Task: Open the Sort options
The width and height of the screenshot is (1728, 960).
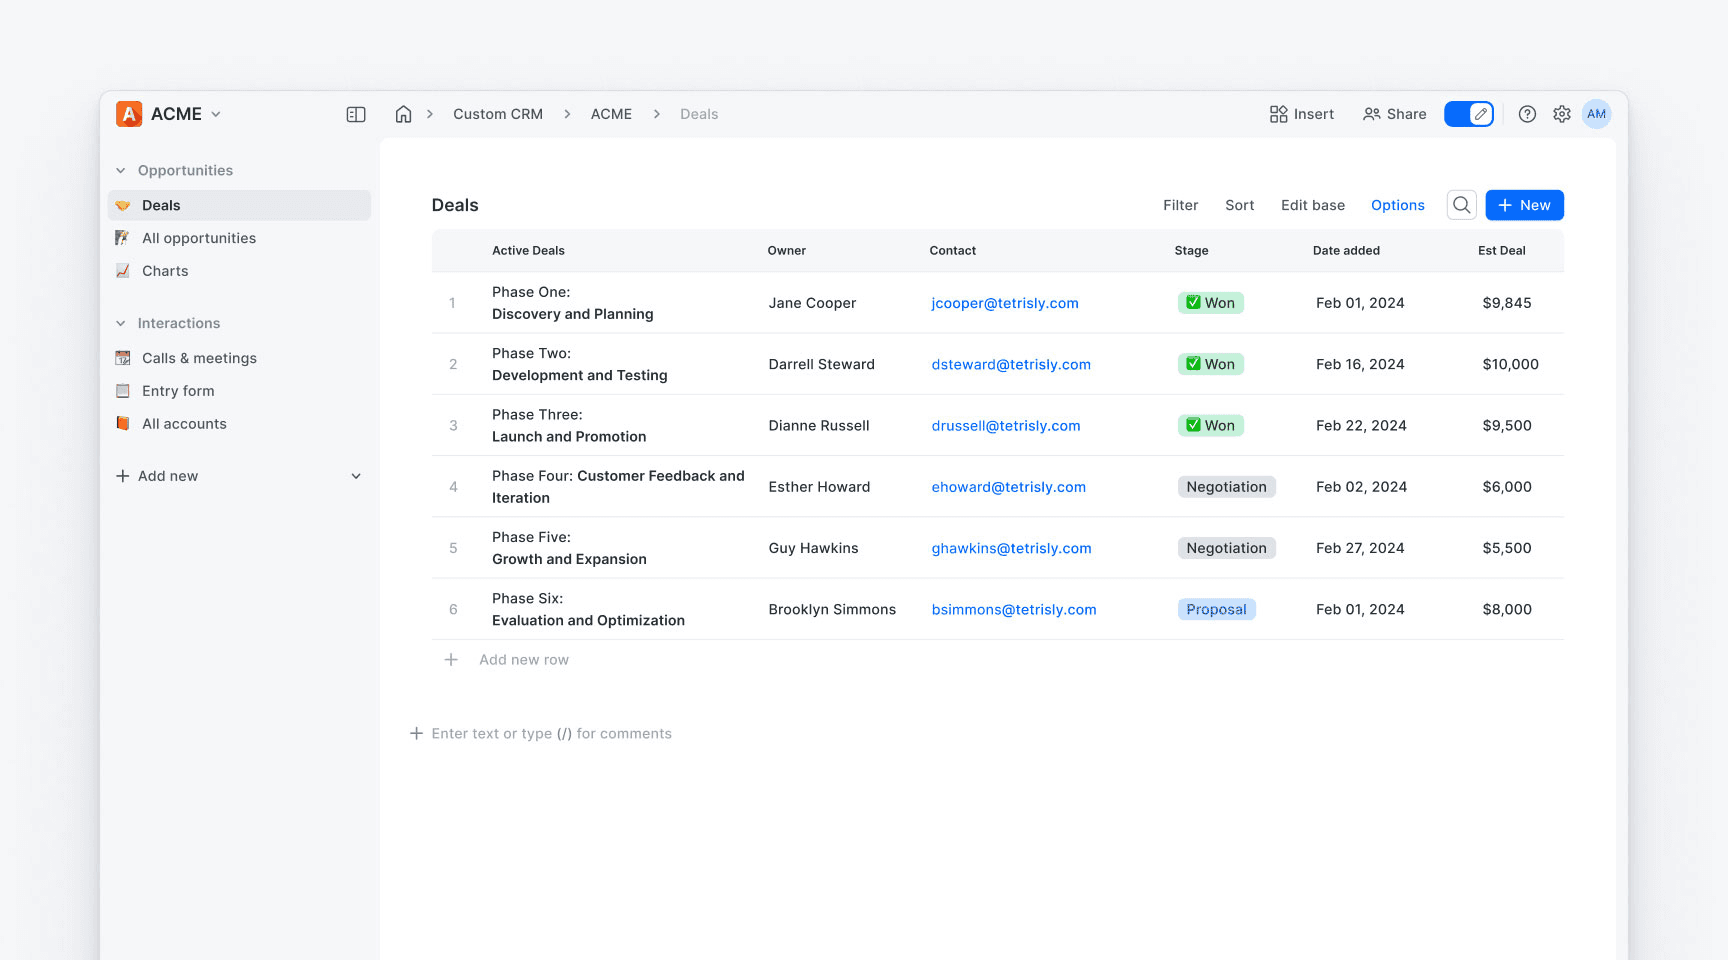Action: (x=1239, y=205)
